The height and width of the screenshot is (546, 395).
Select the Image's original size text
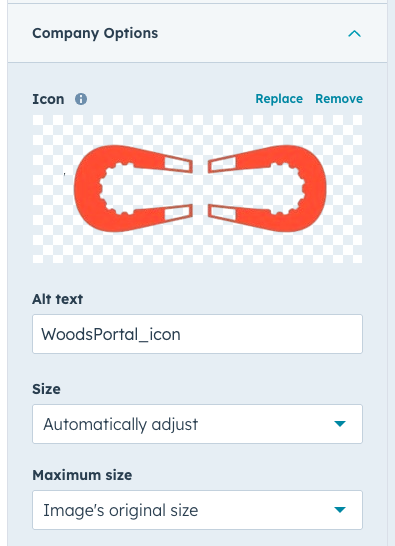(x=121, y=510)
